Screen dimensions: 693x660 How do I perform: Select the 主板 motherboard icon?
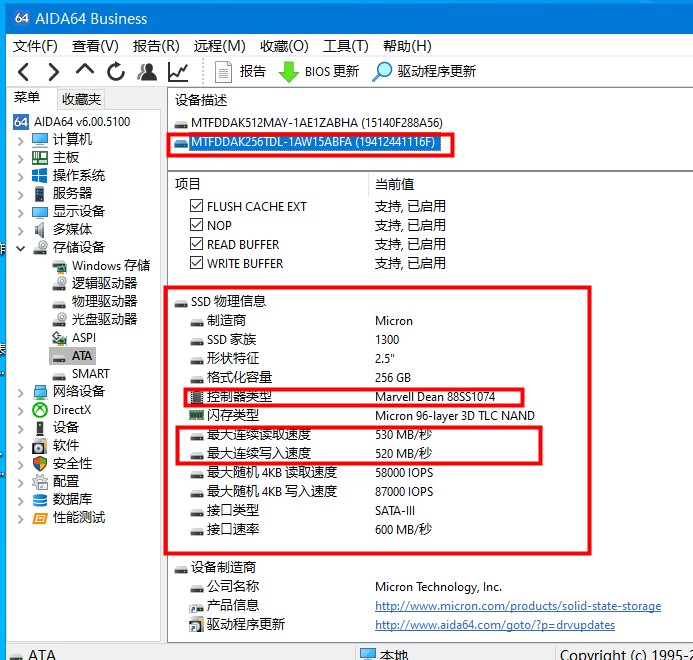click(40, 158)
